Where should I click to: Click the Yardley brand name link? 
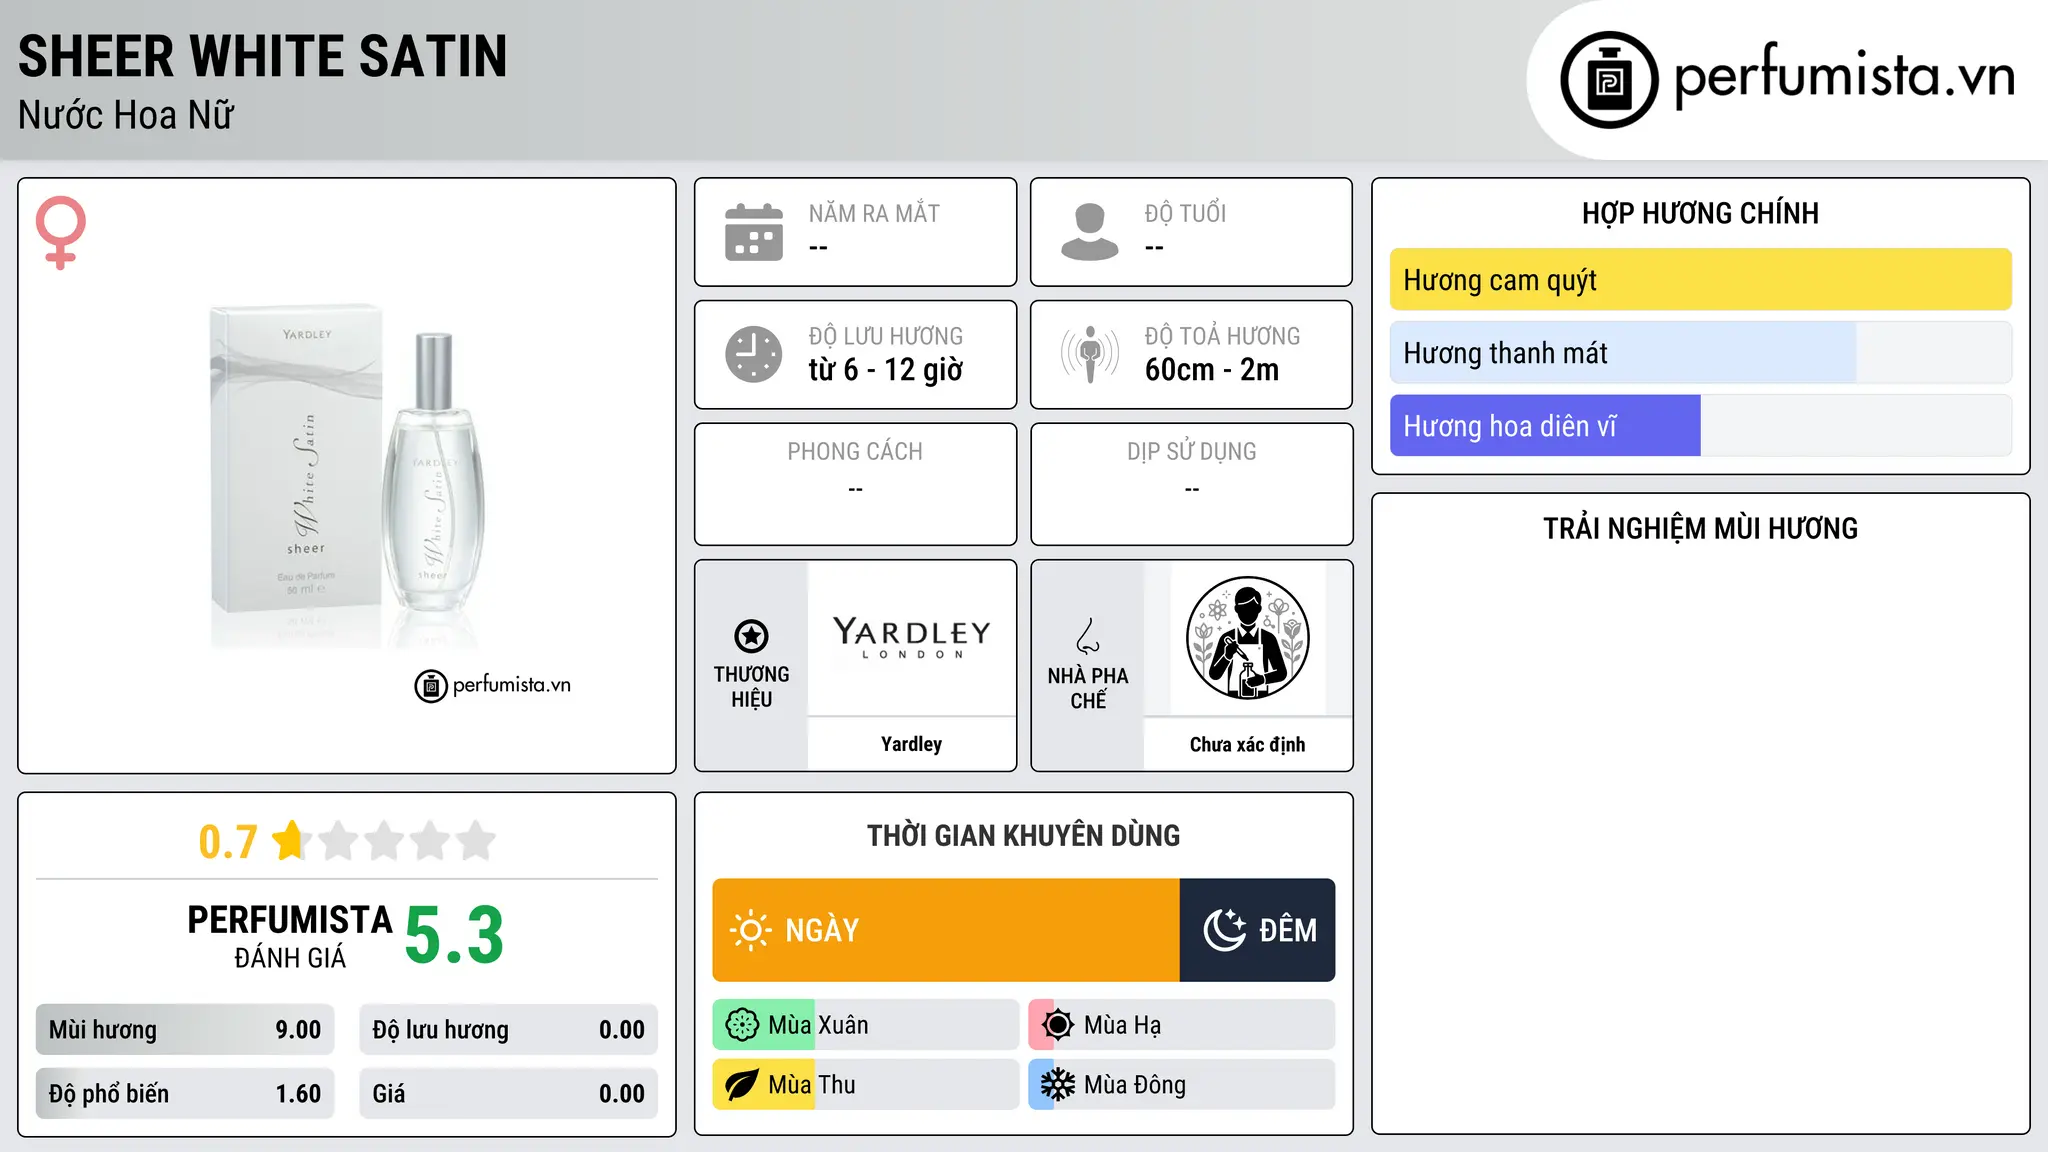[912, 744]
